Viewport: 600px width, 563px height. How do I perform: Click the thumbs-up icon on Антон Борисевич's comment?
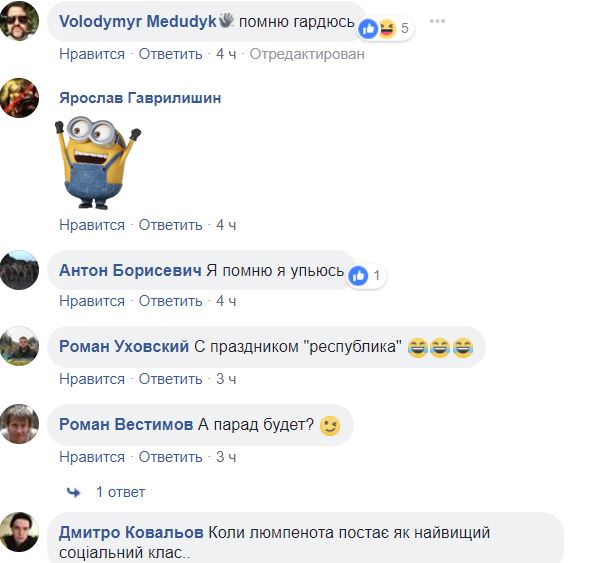coord(358,275)
